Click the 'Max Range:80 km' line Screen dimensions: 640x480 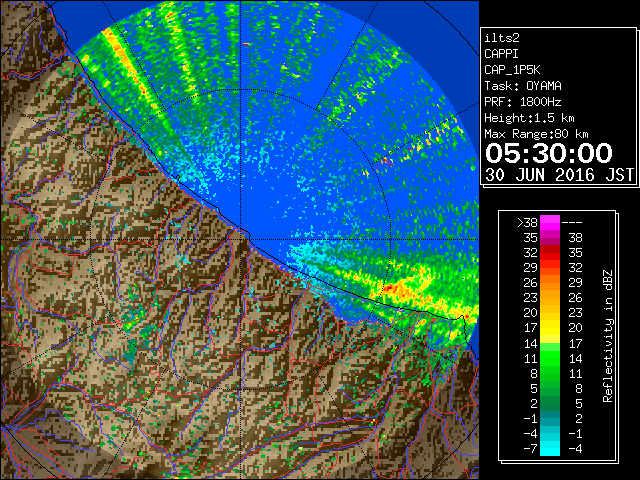point(536,134)
